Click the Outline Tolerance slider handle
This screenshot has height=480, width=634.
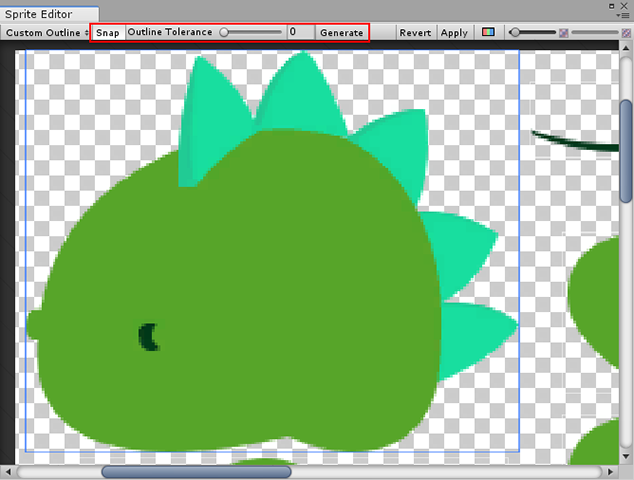225,32
